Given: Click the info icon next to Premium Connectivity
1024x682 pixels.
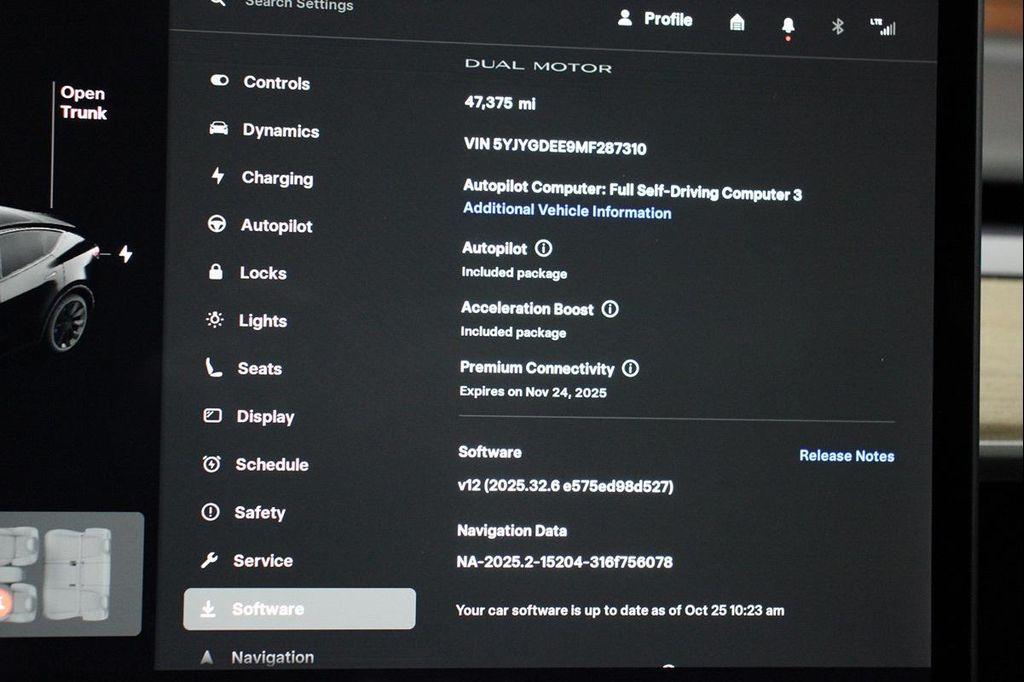Looking at the screenshot, I should 630,368.
